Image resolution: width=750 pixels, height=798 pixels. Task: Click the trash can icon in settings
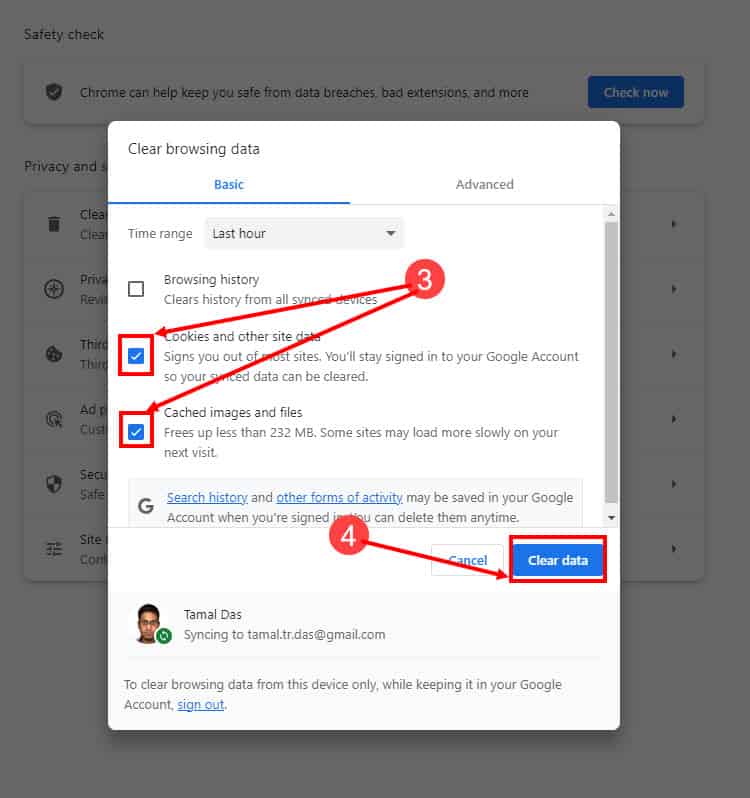pyautogui.click(x=54, y=224)
